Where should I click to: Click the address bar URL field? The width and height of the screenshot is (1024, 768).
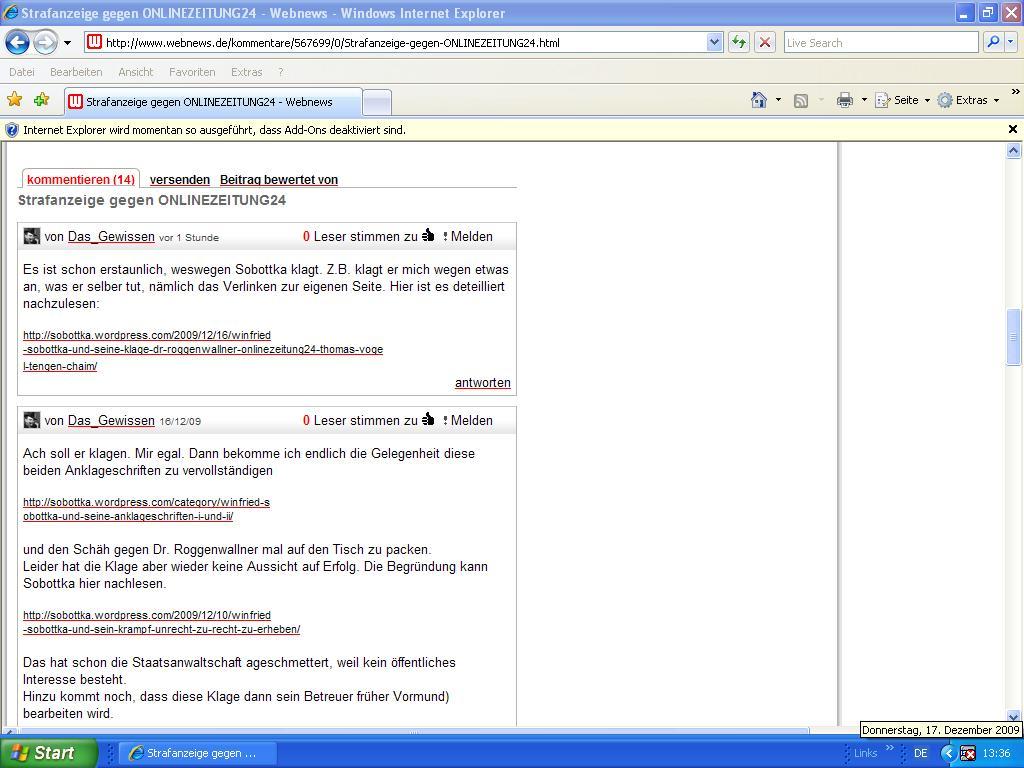pyautogui.click(x=396, y=43)
